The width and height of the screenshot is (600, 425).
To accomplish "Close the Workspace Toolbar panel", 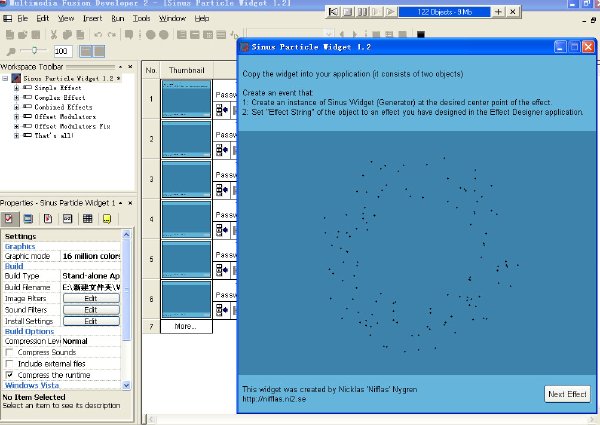I will (x=130, y=67).
